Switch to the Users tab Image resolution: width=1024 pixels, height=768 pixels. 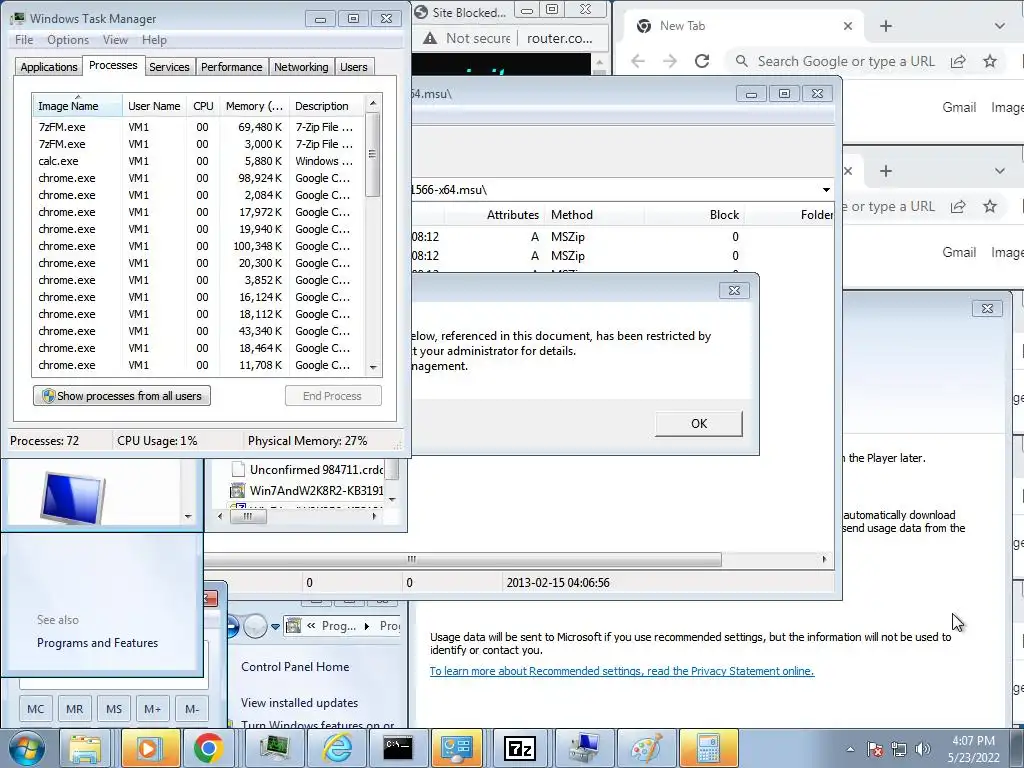pyautogui.click(x=353, y=67)
